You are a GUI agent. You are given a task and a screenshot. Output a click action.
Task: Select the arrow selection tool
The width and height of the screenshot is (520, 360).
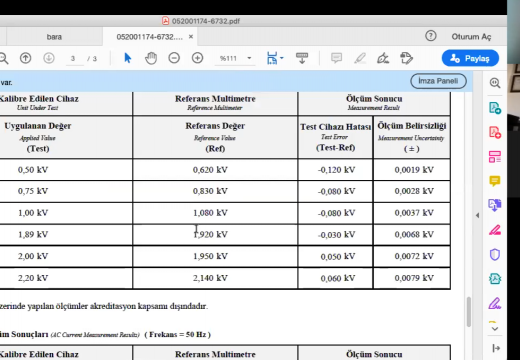[127, 58]
